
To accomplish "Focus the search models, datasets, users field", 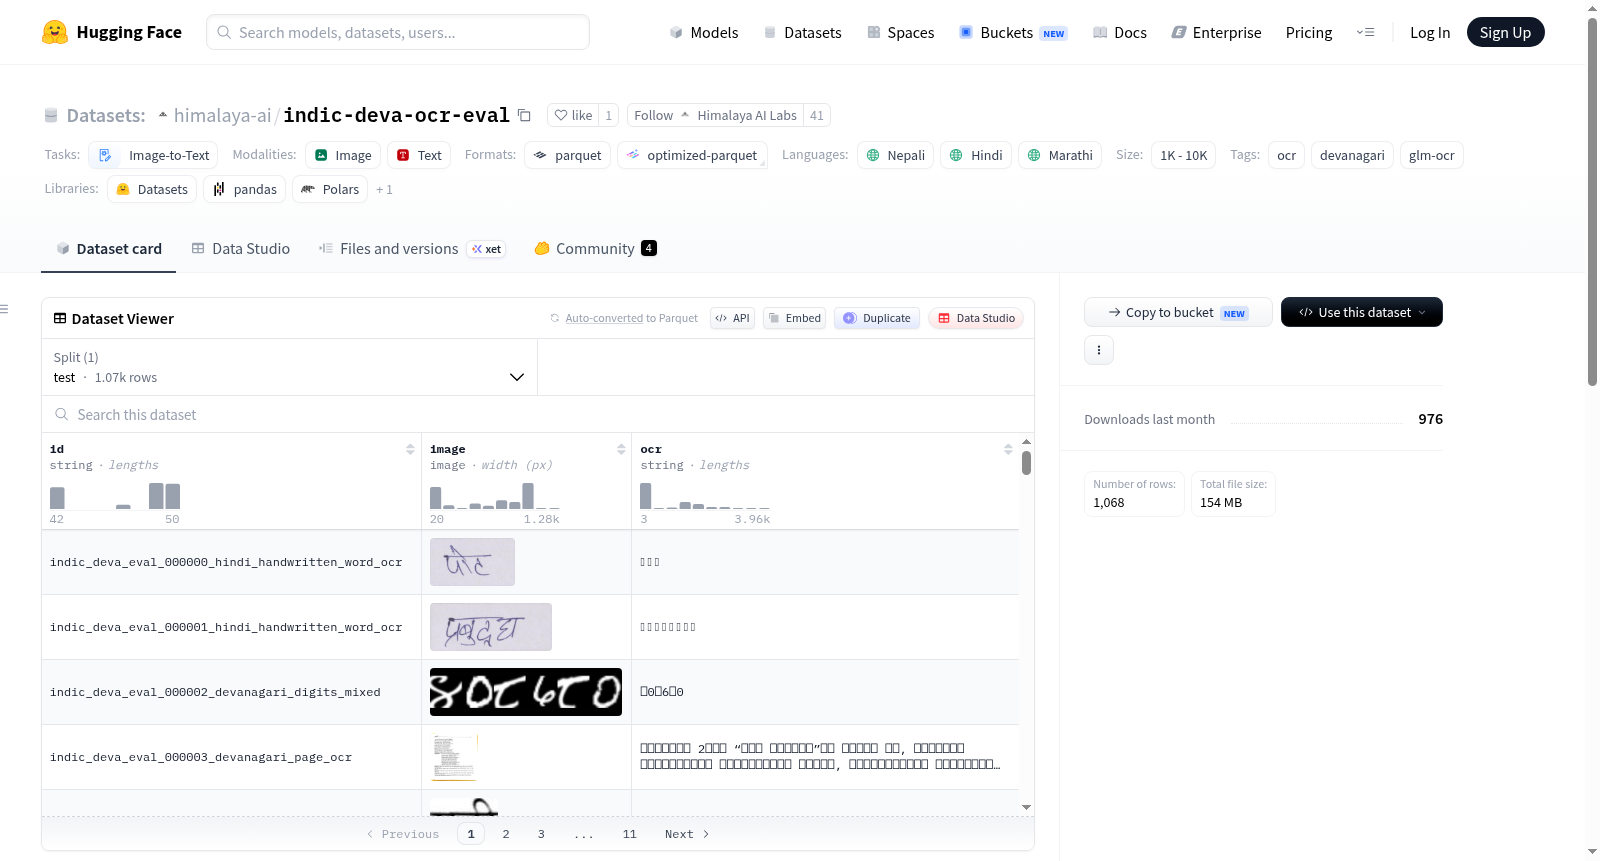I will [x=398, y=32].
